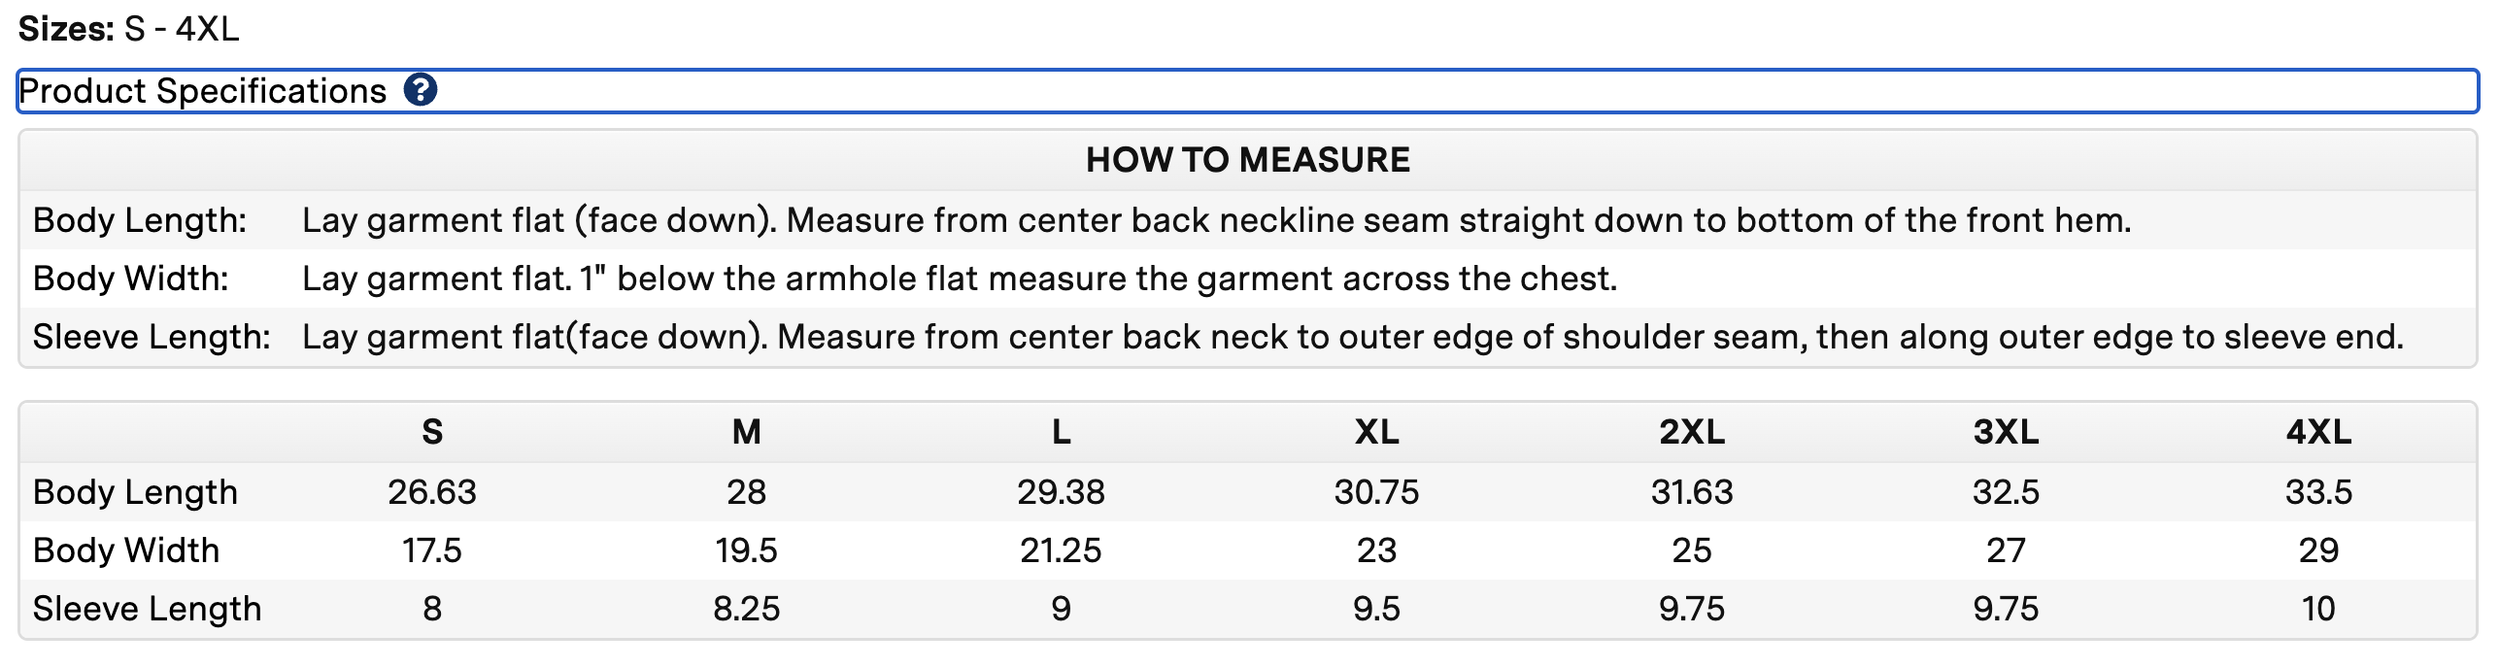
Task: Click the Body Width row label in size table
Action: [126, 550]
